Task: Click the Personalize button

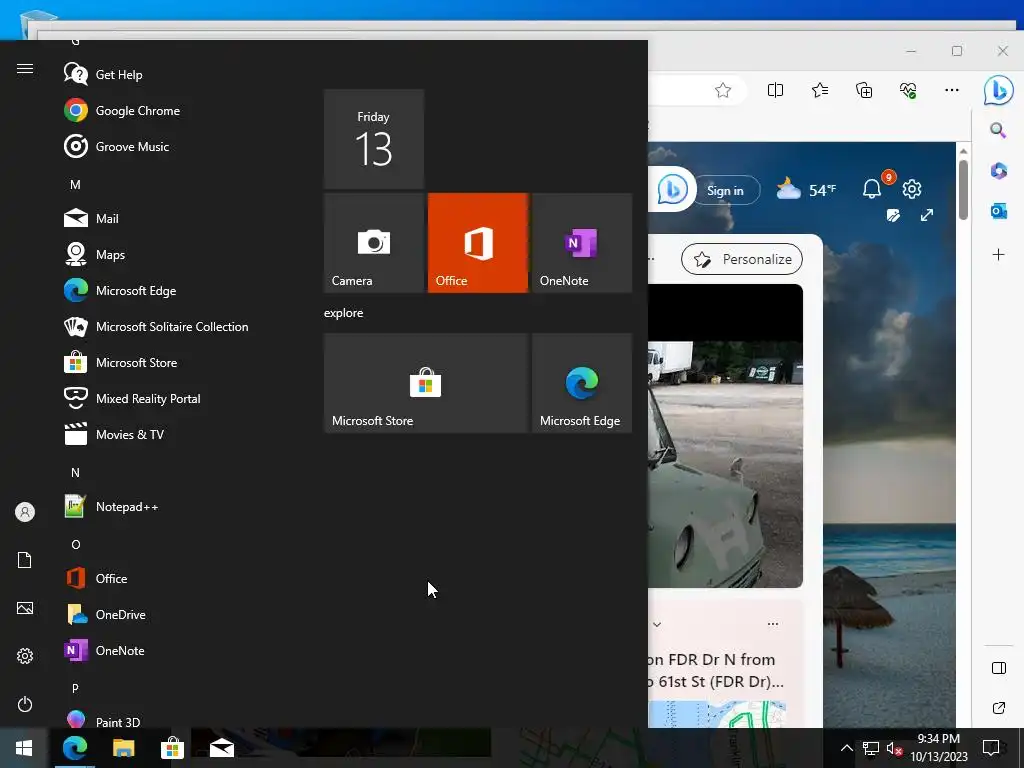Action: (x=742, y=259)
